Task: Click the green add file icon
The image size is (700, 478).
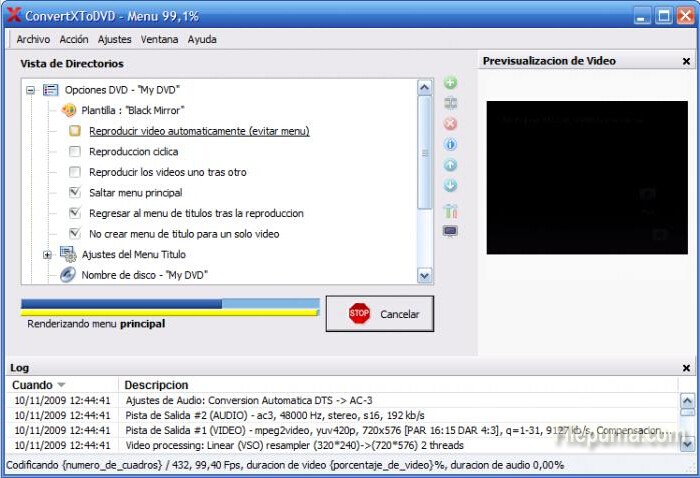Action: 450,83
